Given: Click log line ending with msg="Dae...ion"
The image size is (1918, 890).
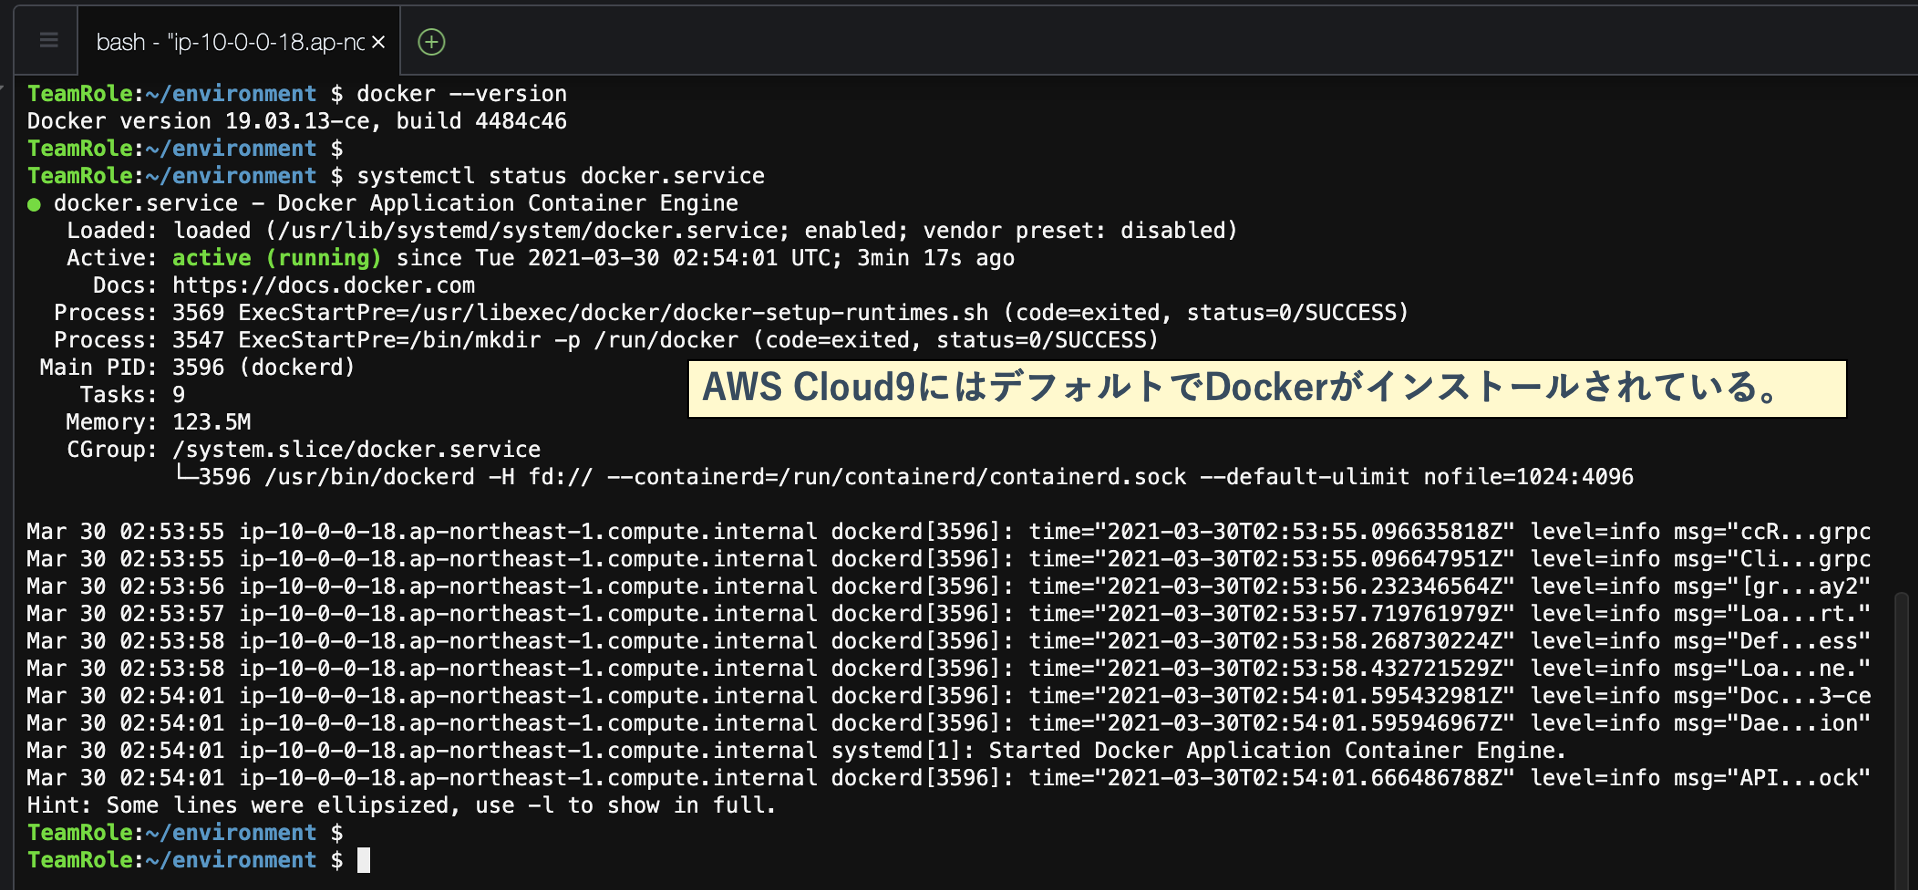Looking at the screenshot, I should 949,723.
